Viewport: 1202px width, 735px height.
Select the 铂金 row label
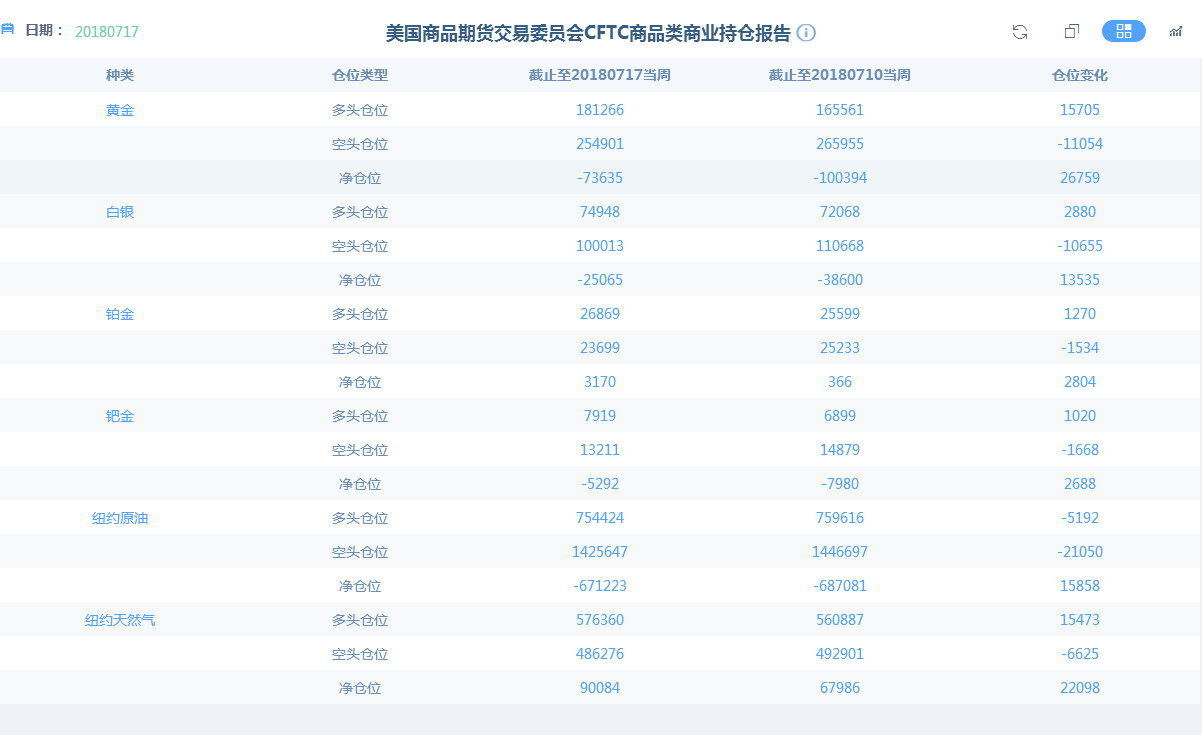point(120,314)
